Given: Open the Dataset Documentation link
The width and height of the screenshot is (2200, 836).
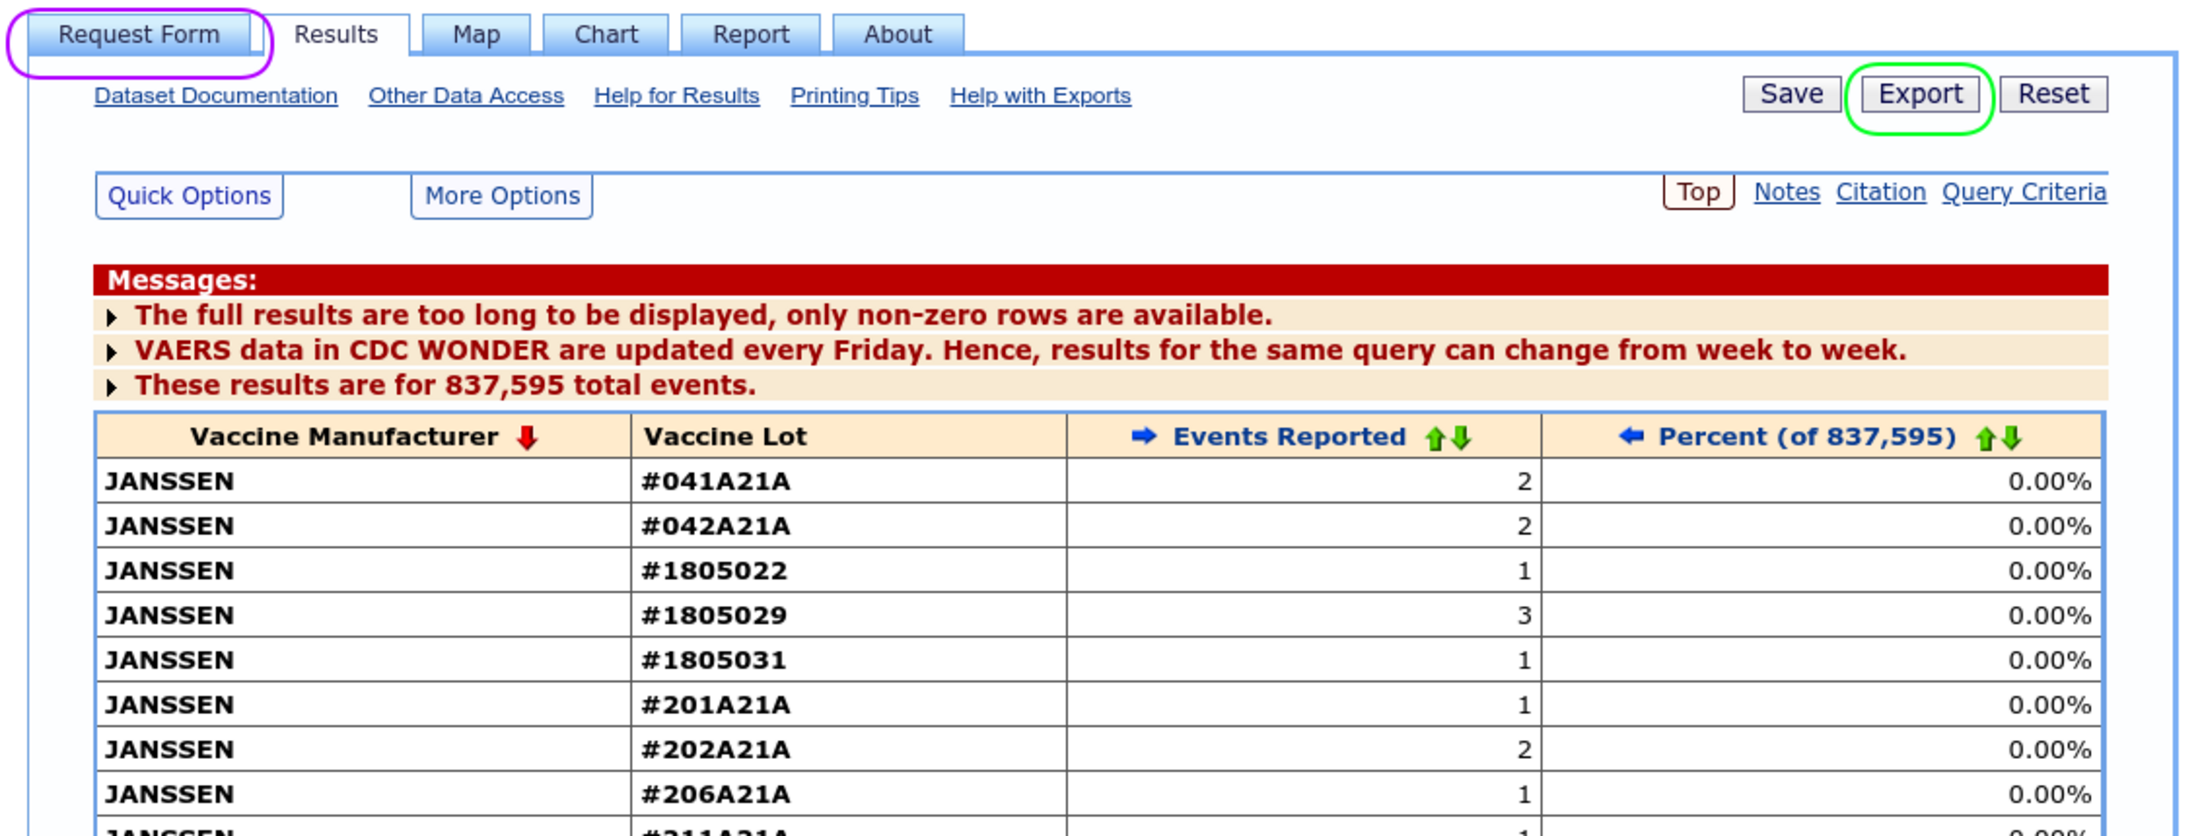Looking at the screenshot, I should pyautogui.click(x=216, y=96).
